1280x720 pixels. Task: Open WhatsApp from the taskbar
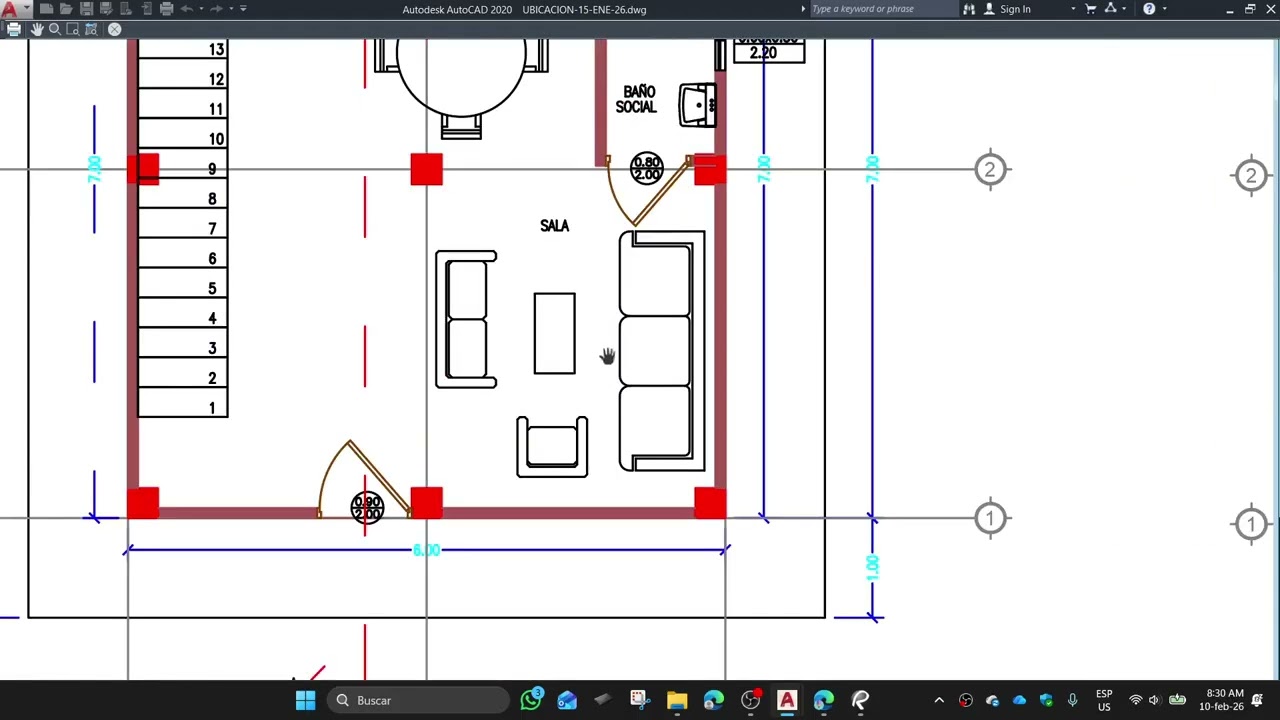pyautogui.click(x=531, y=699)
